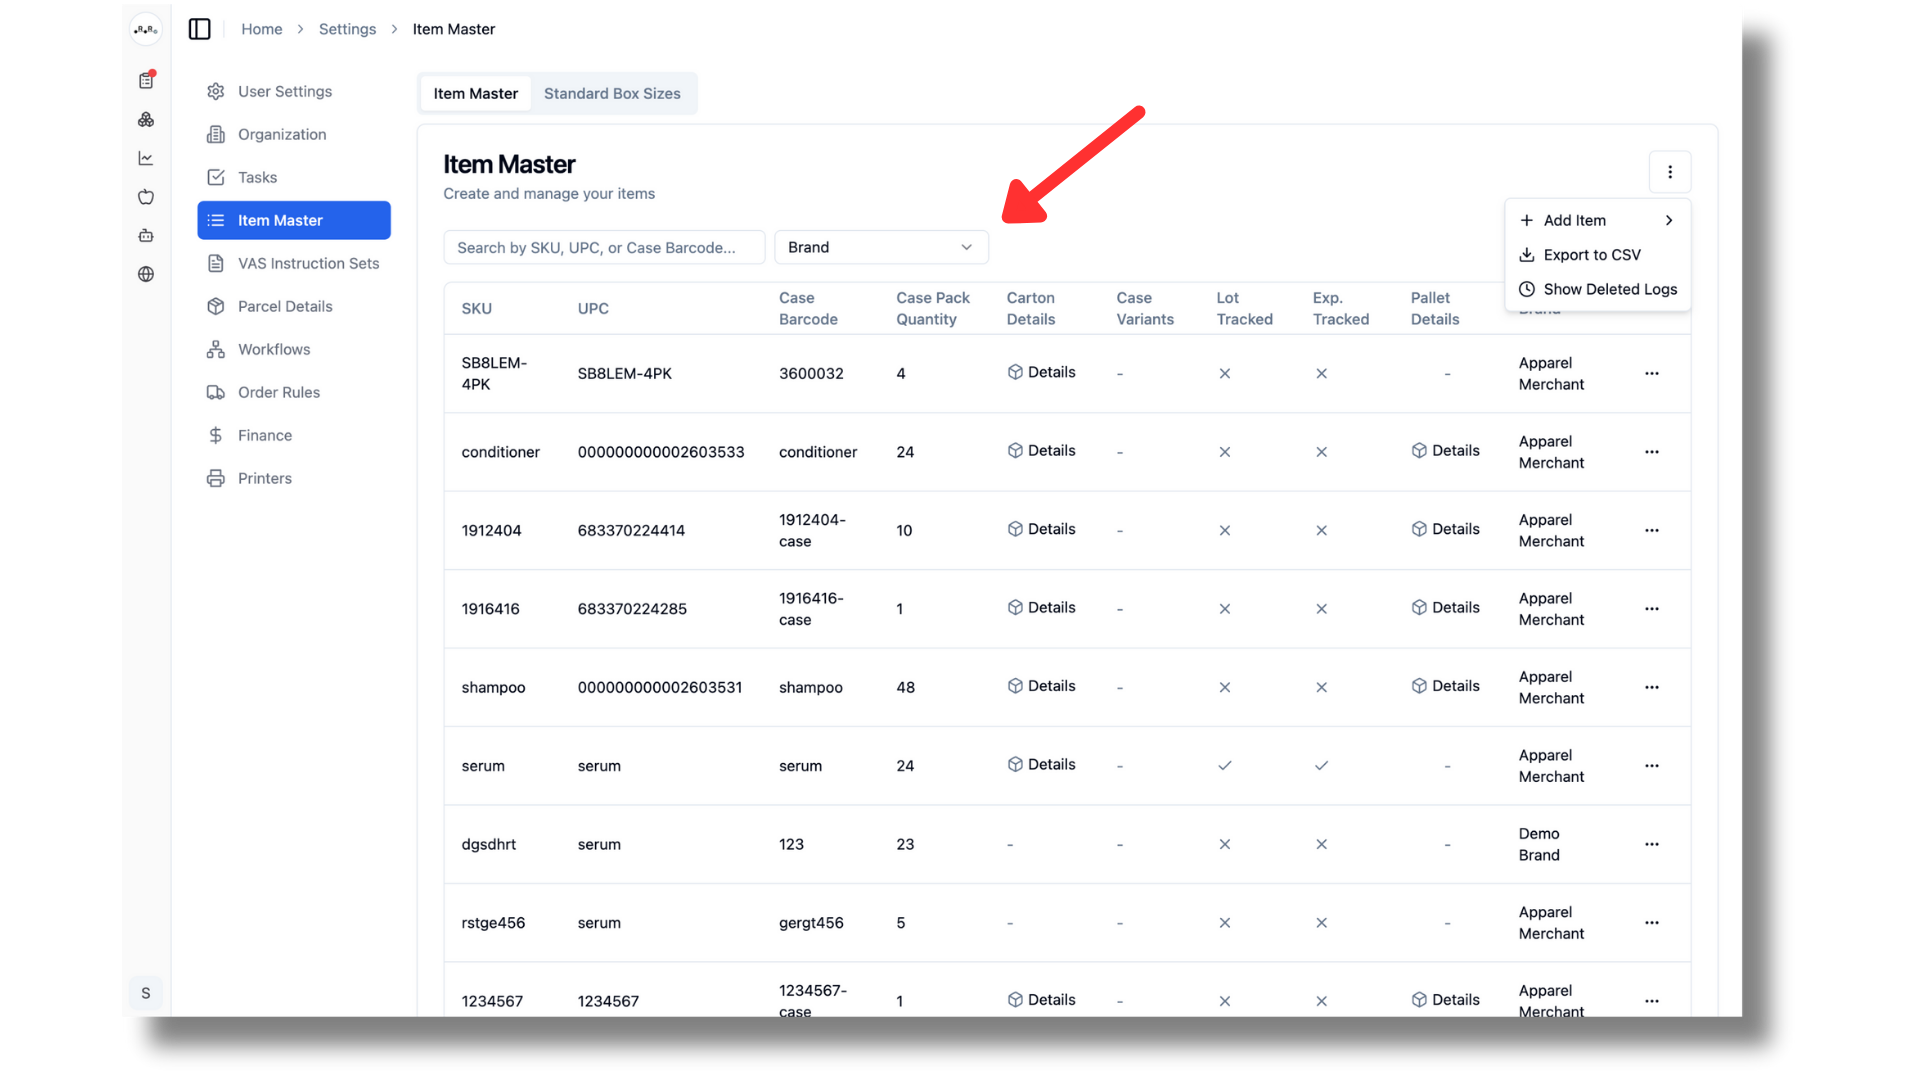Image resolution: width=1920 pixels, height=1080 pixels.
Task: Open row actions for rstge456
Action: pos(1652,923)
